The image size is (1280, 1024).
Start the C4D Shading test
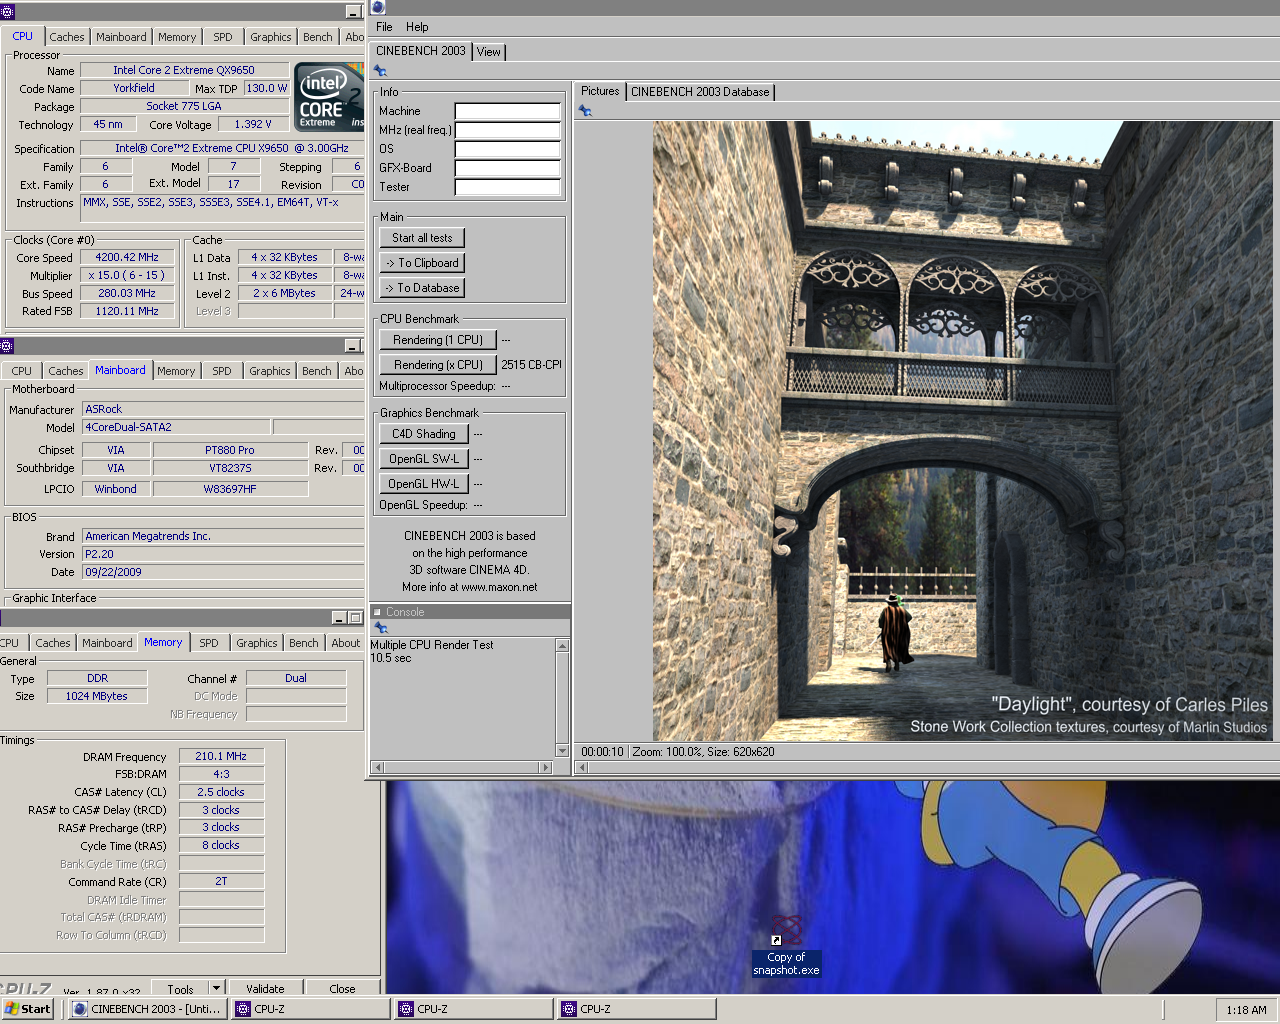coord(423,434)
